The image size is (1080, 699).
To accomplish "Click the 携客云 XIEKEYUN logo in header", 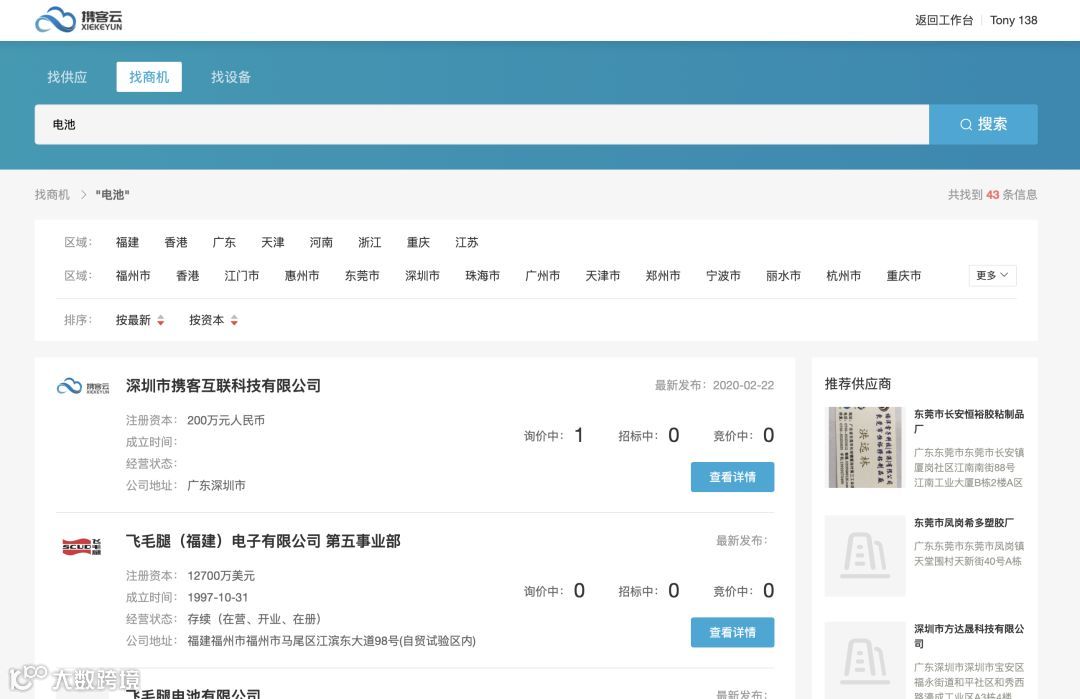I will click(79, 20).
